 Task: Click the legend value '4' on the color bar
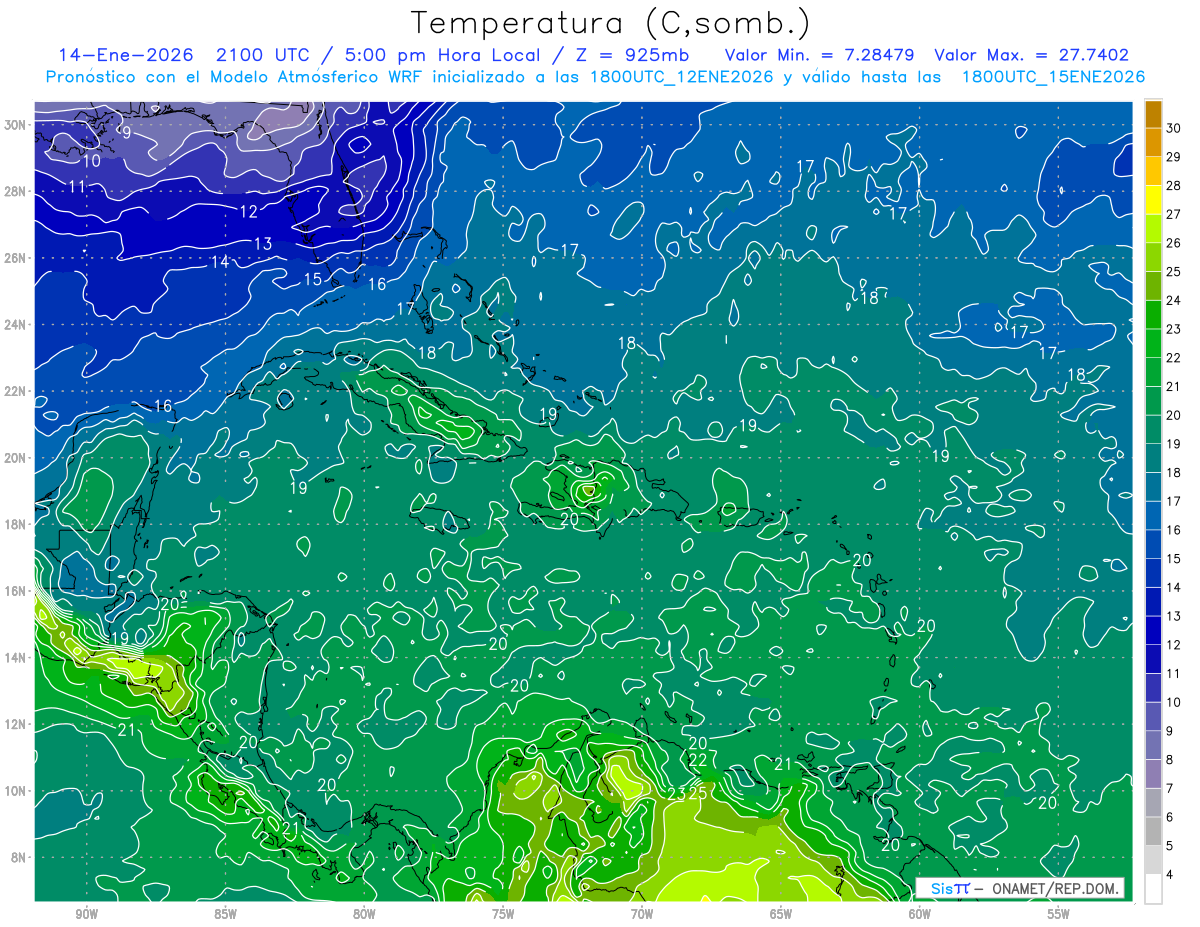click(x=1170, y=874)
